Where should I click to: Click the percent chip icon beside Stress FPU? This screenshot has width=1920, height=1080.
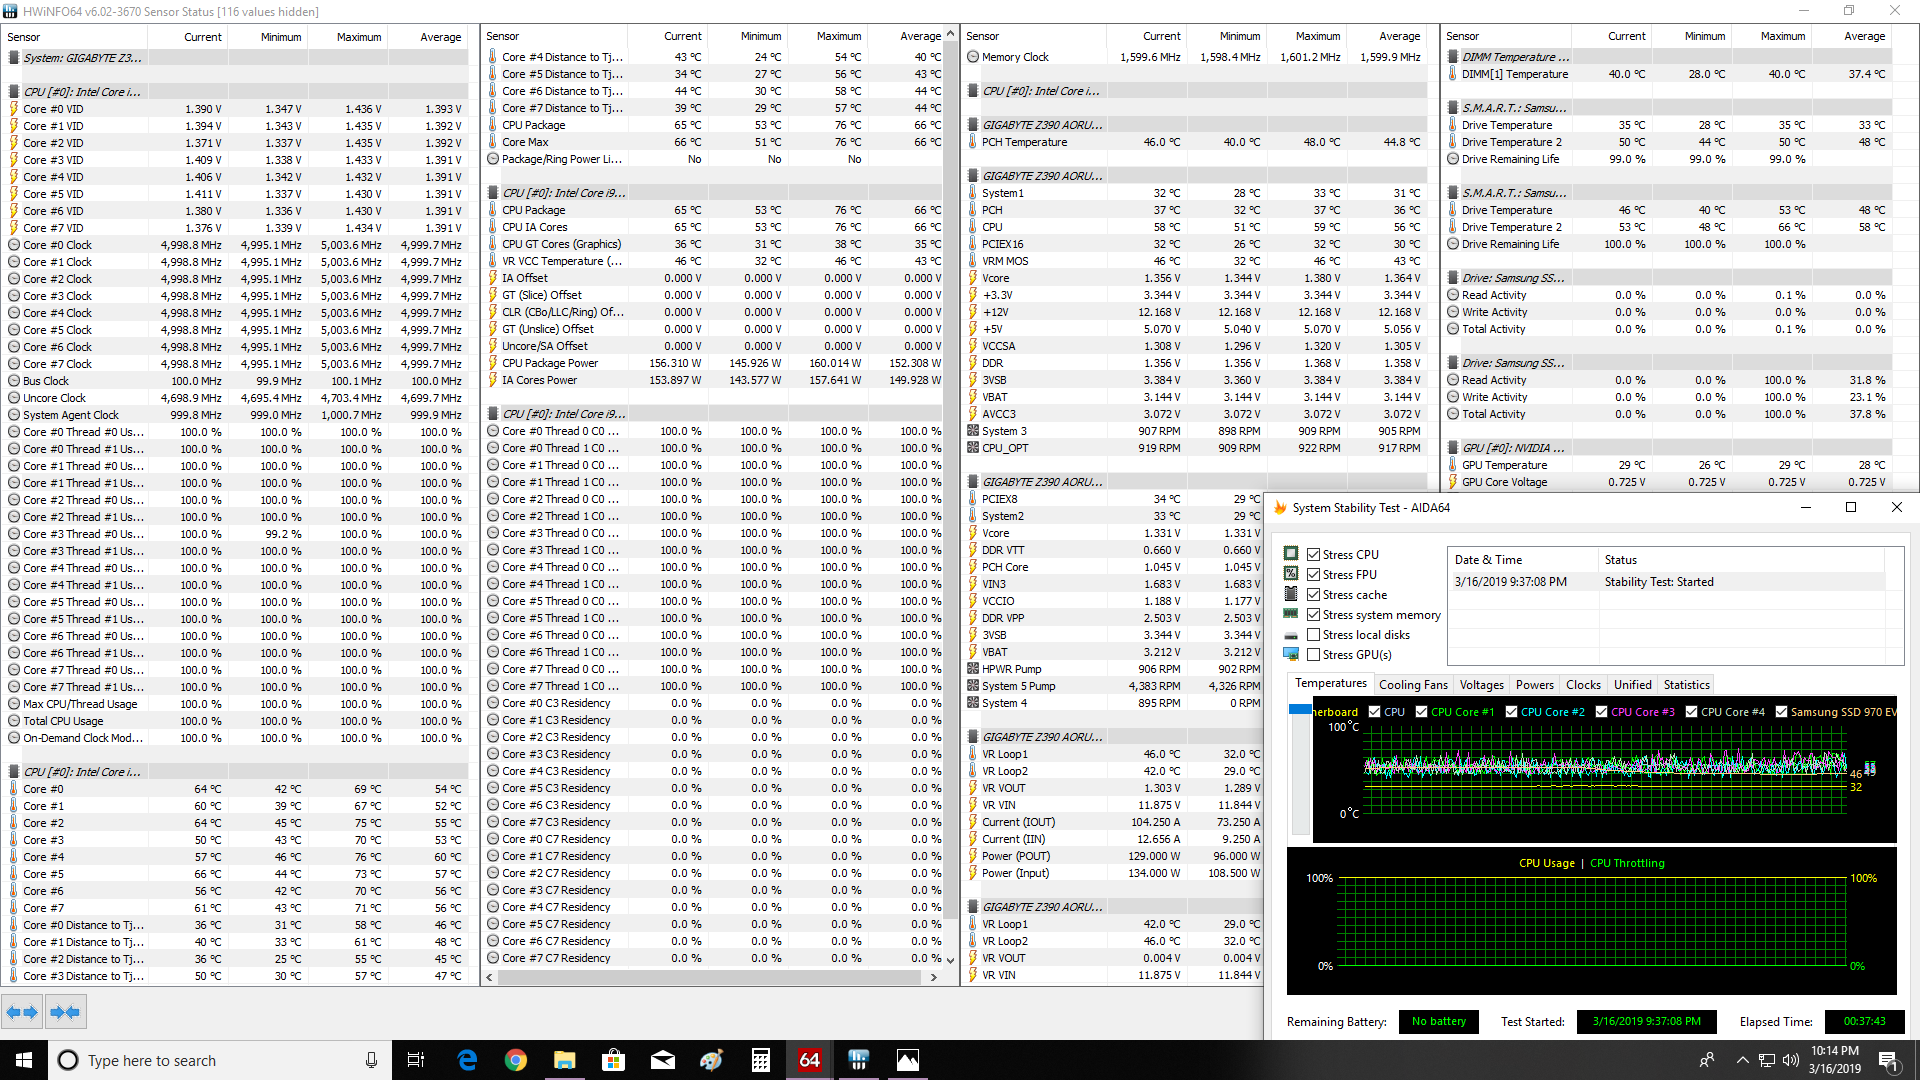[x=1291, y=574]
